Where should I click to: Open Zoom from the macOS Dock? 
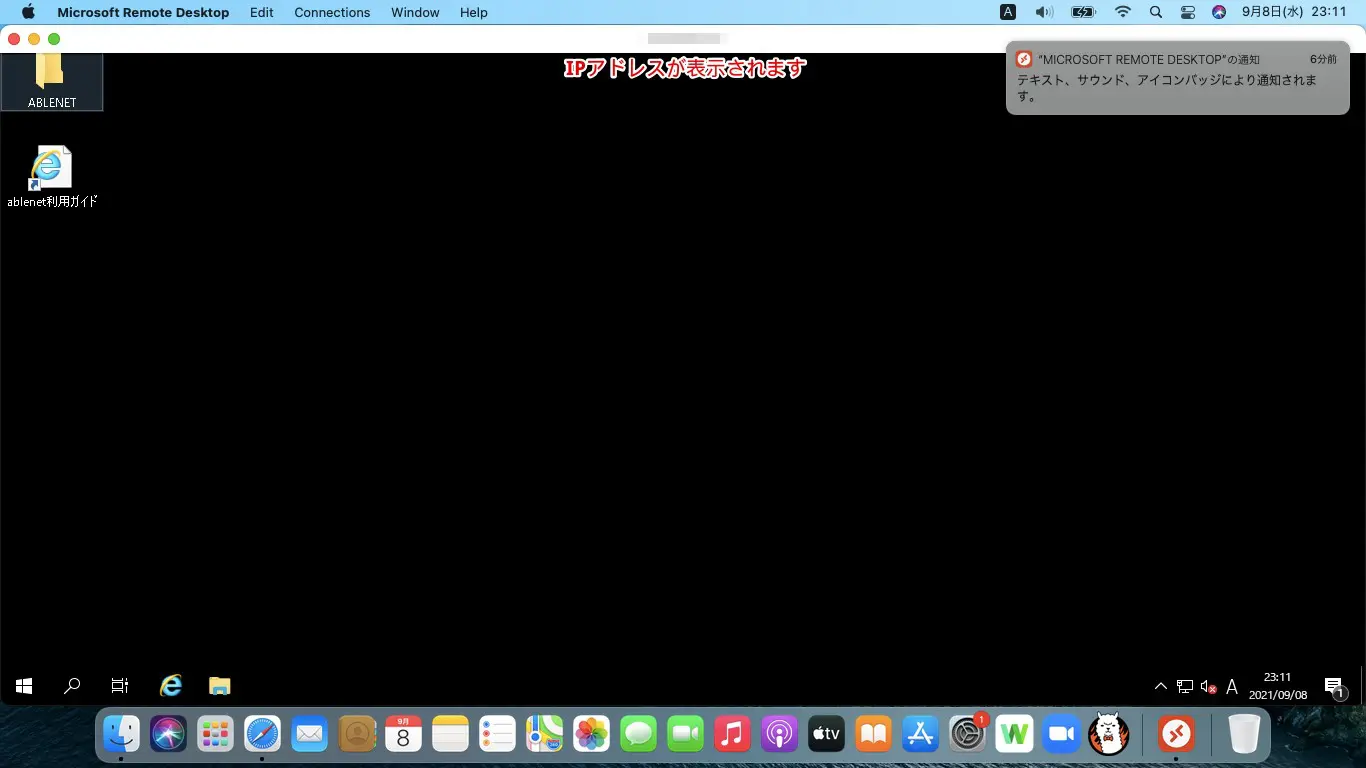[1059, 735]
